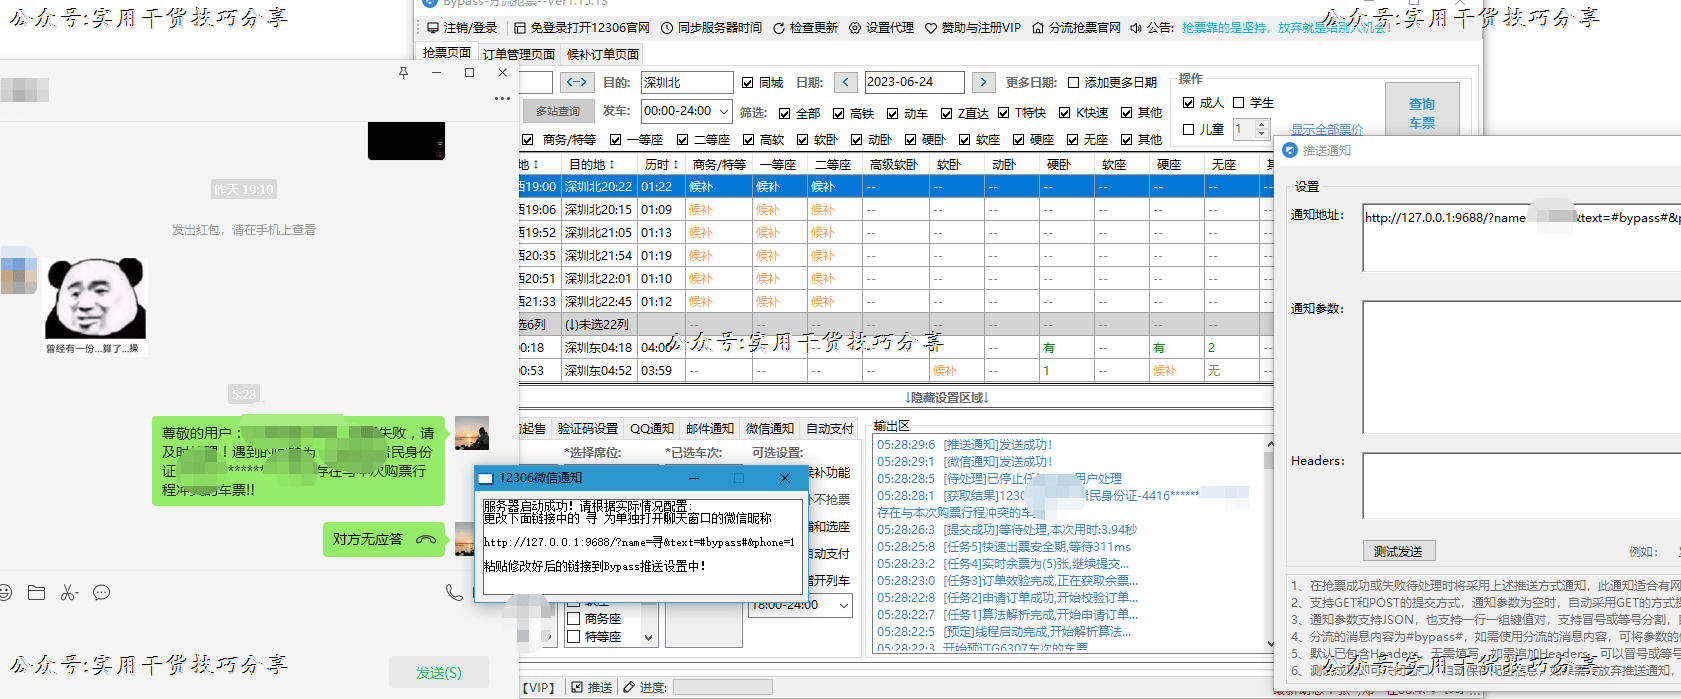Viewport: 1681px width, 699px height.
Task: Swap departure and destination stations
Action: click(577, 82)
